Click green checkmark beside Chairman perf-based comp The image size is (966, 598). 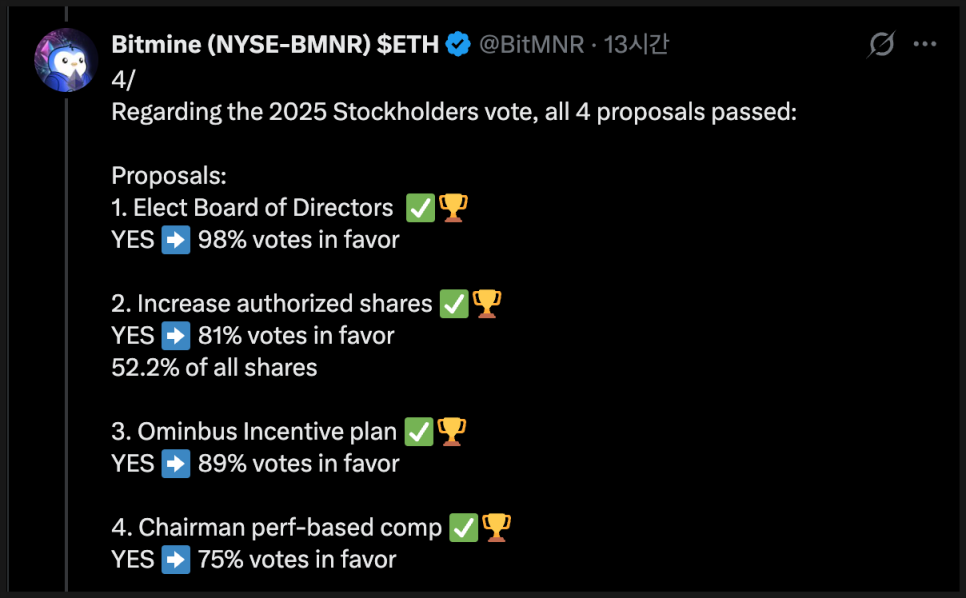click(464, 527)
